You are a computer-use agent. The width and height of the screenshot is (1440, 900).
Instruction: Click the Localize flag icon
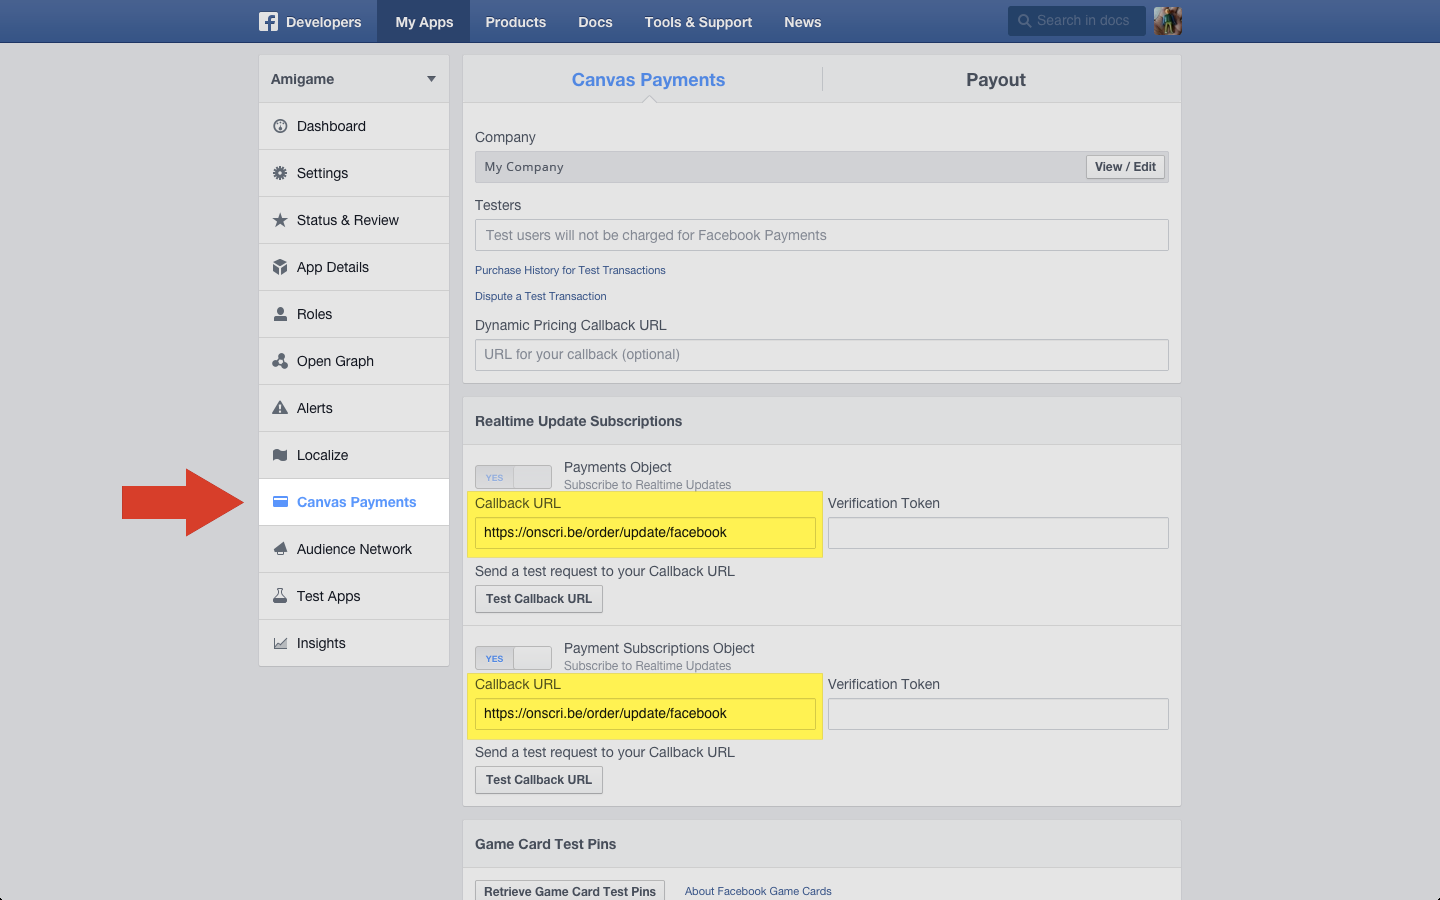[280, 455]
